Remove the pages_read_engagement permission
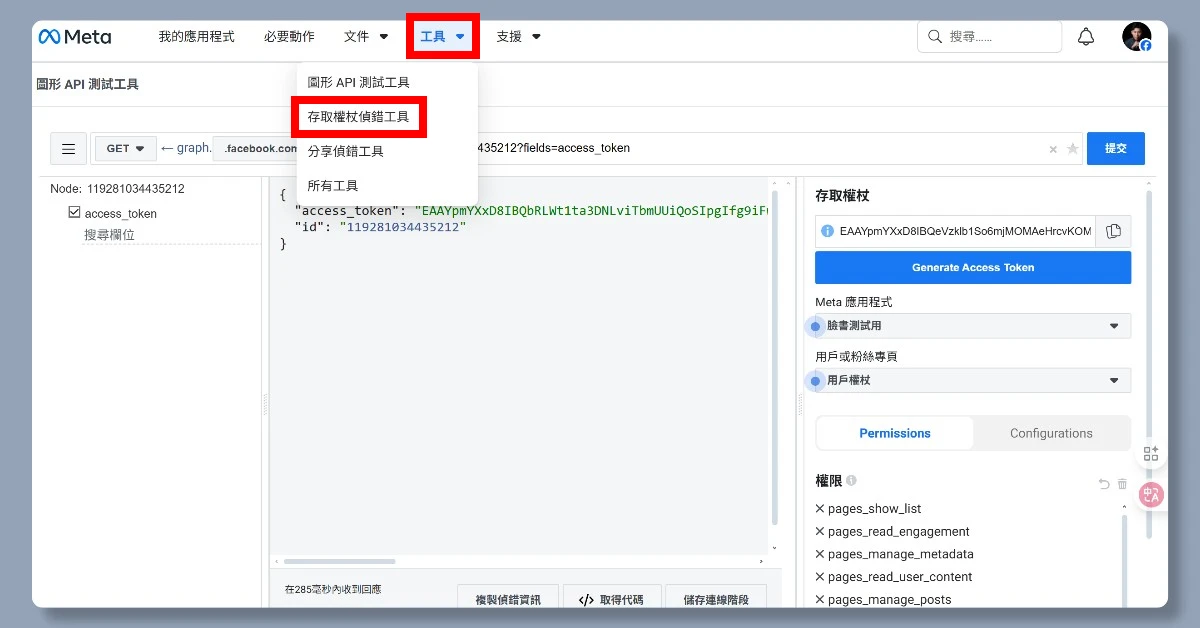1200x628 pixels. tap(820, 532)
